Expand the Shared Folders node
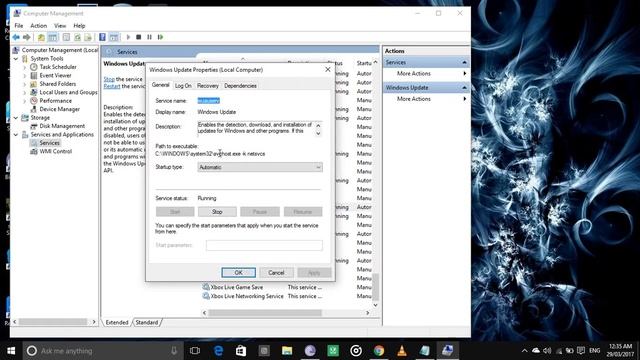The height and width of the screenshot is (360, 640). pyautogui.click(x=24, y=84)
